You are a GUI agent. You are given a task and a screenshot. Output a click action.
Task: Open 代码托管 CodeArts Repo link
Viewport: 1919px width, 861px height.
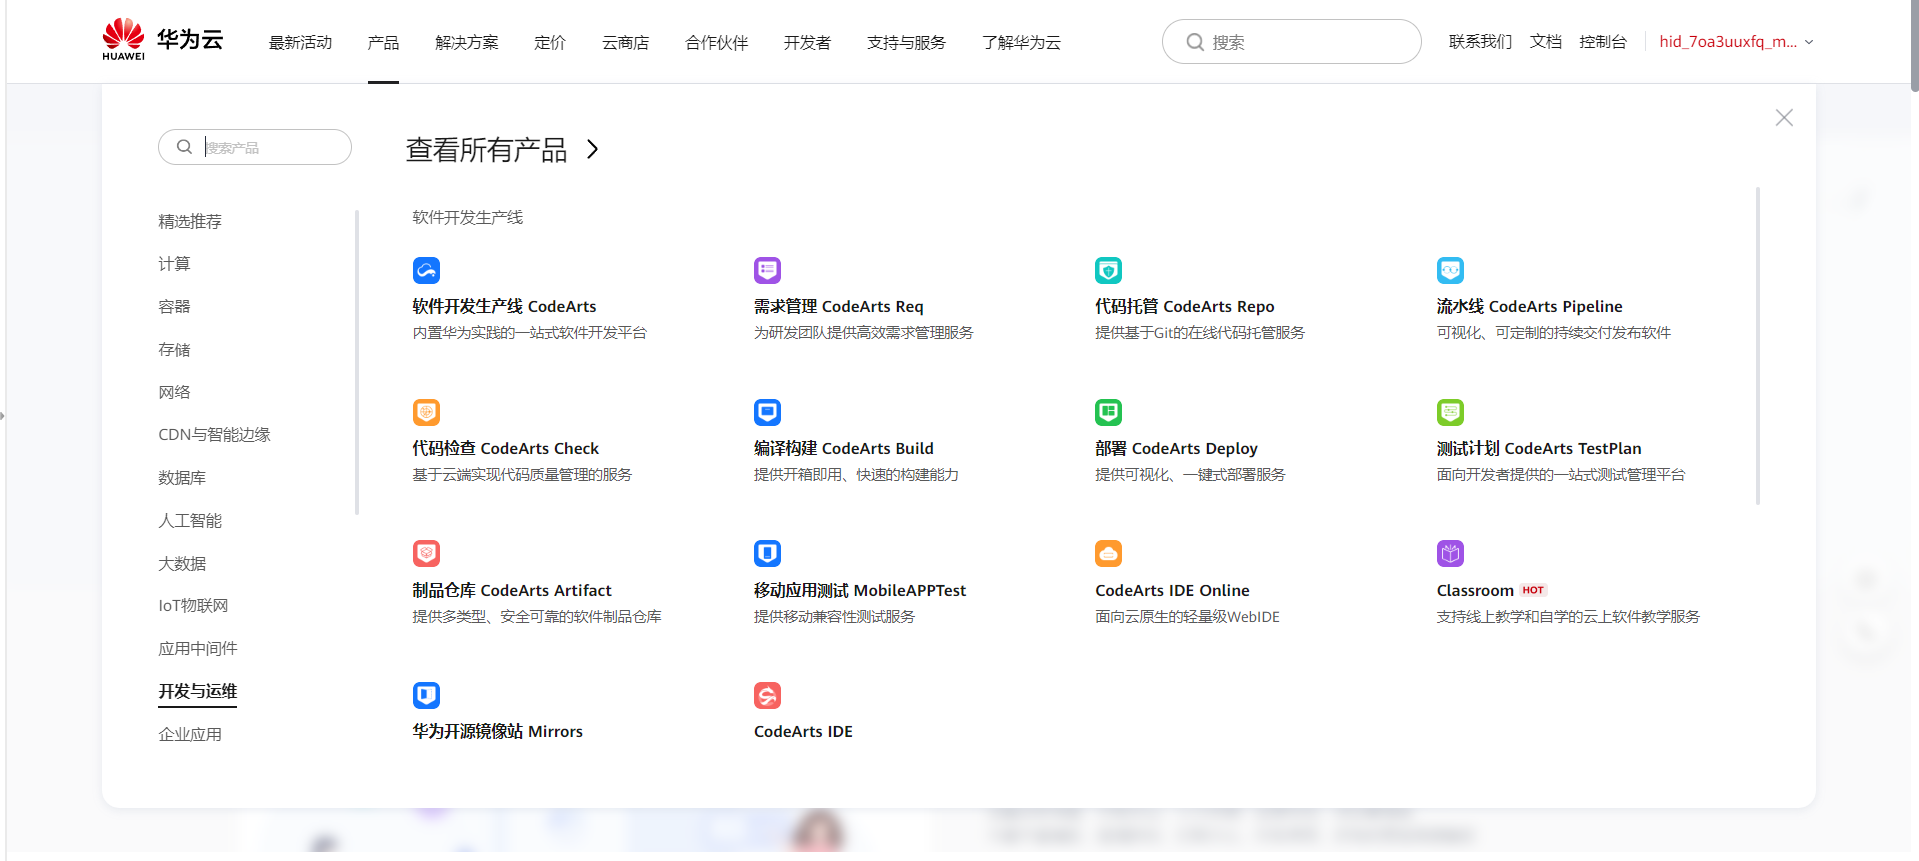tap(1184, 306)
